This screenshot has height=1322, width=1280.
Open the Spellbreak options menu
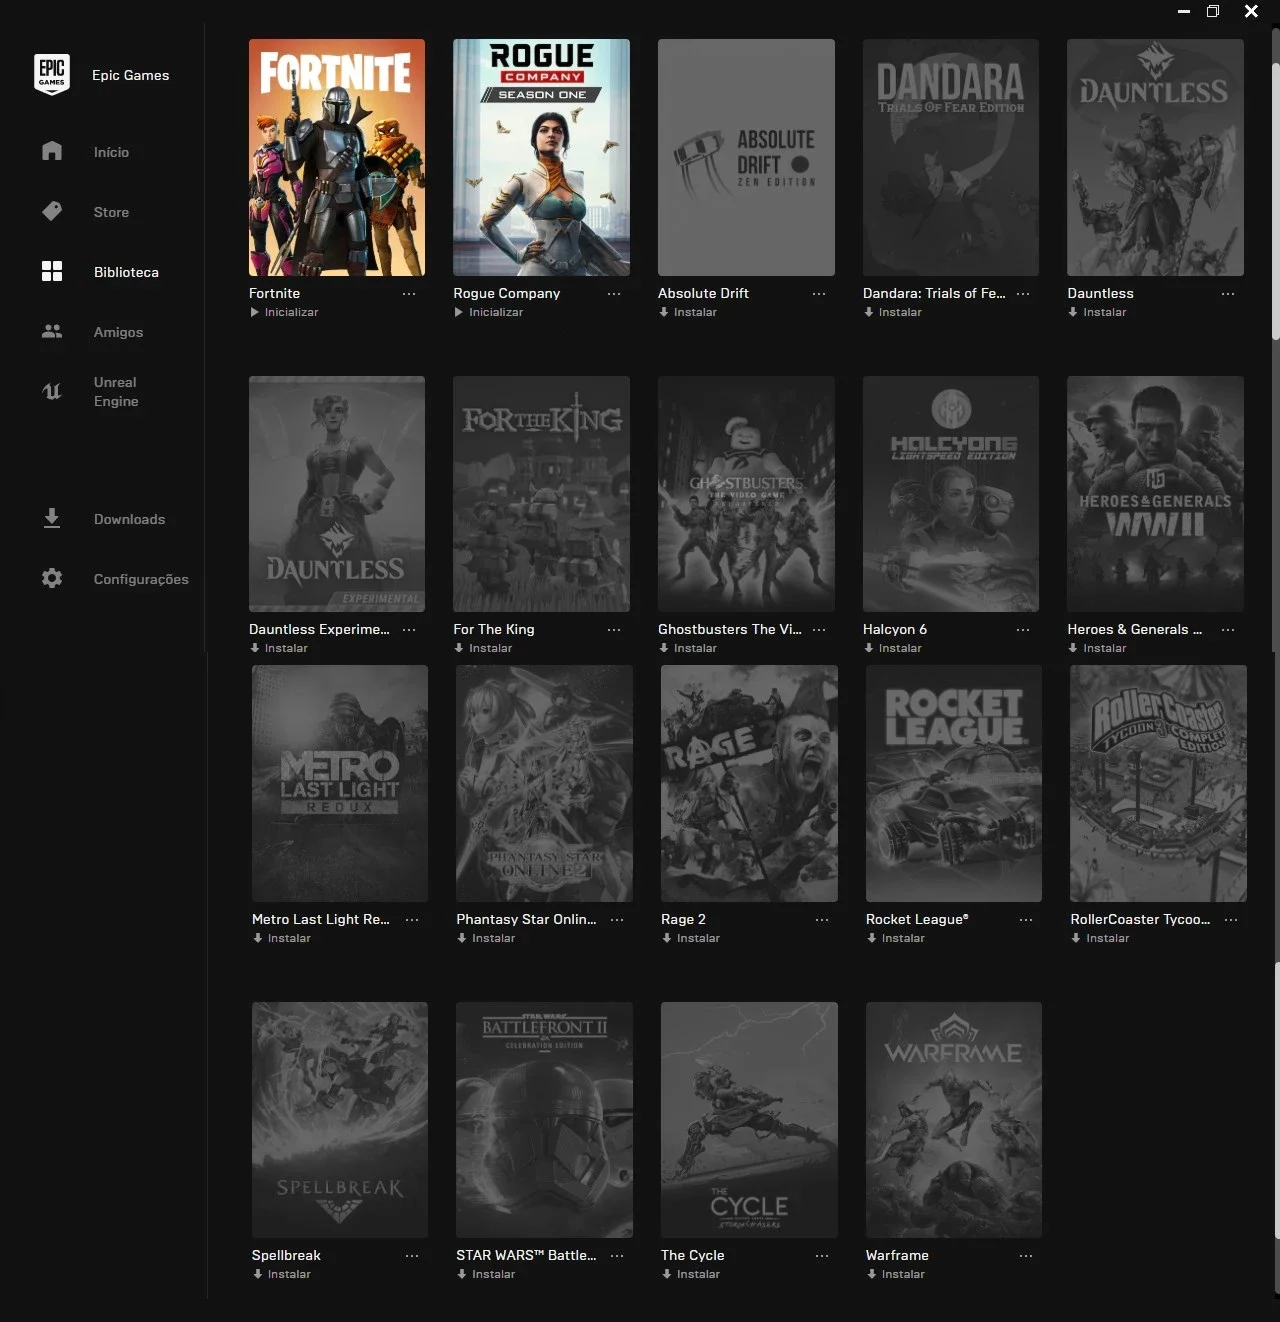pos(412,1255)
